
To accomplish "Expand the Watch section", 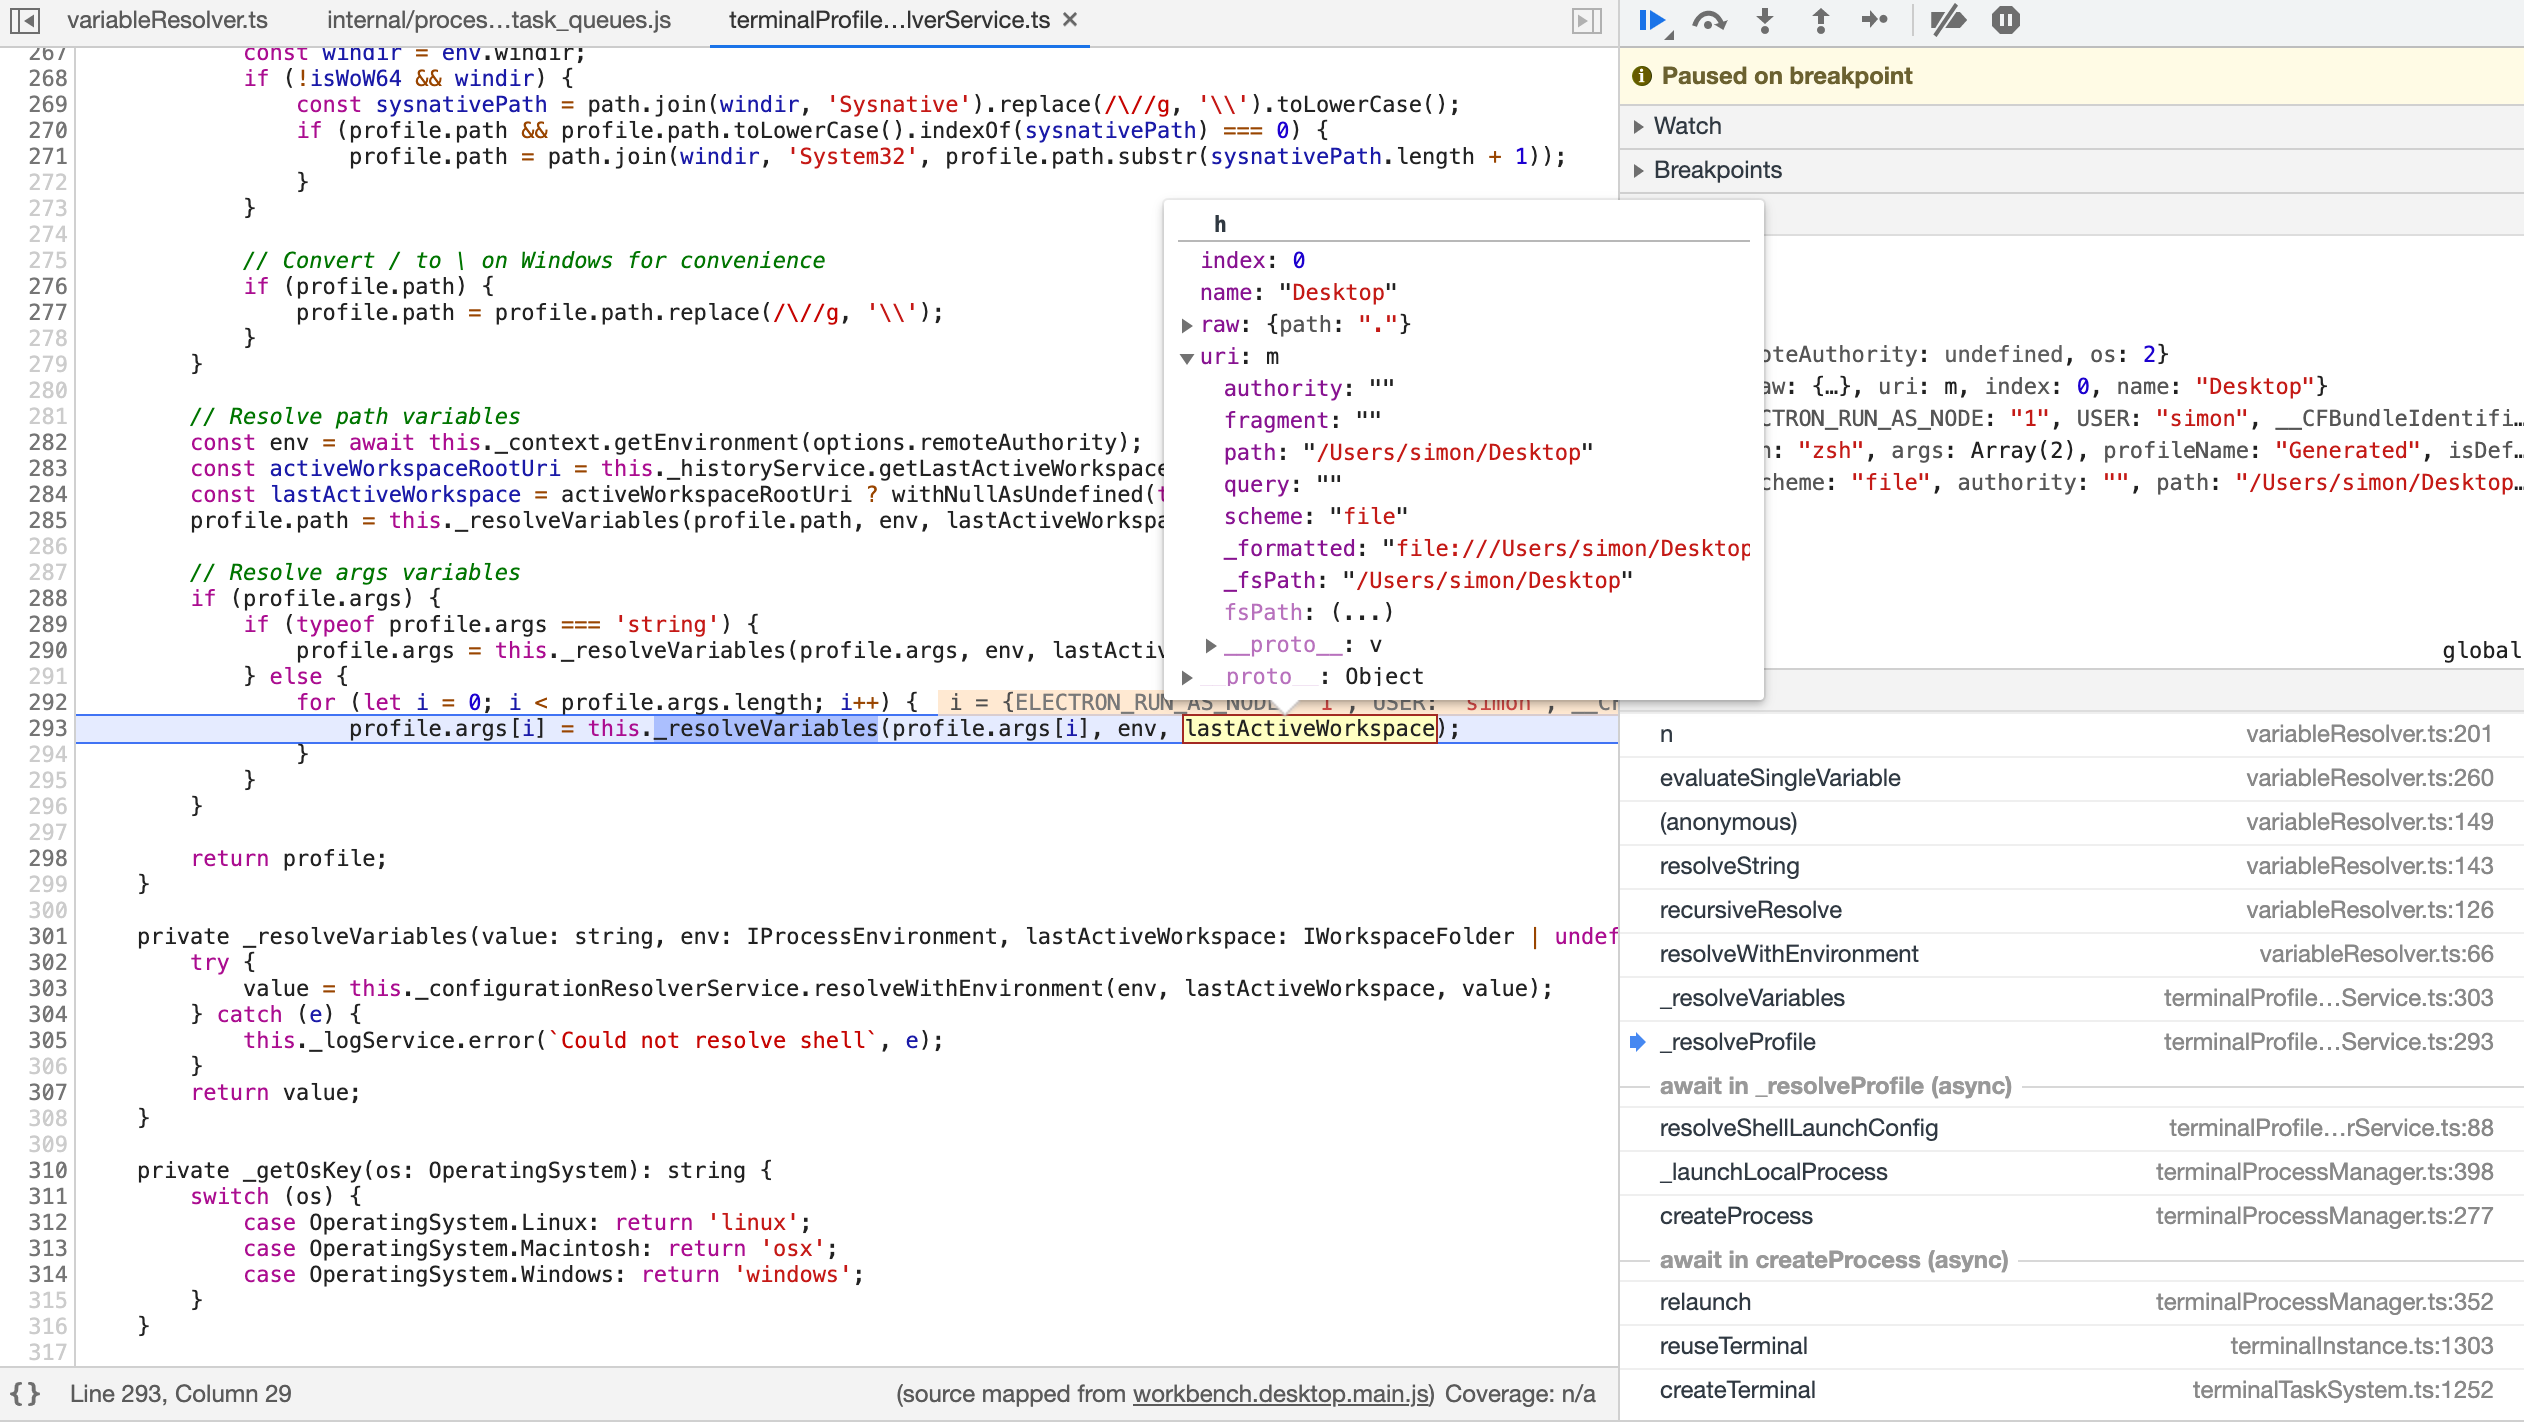I will tap(1638, 126).
